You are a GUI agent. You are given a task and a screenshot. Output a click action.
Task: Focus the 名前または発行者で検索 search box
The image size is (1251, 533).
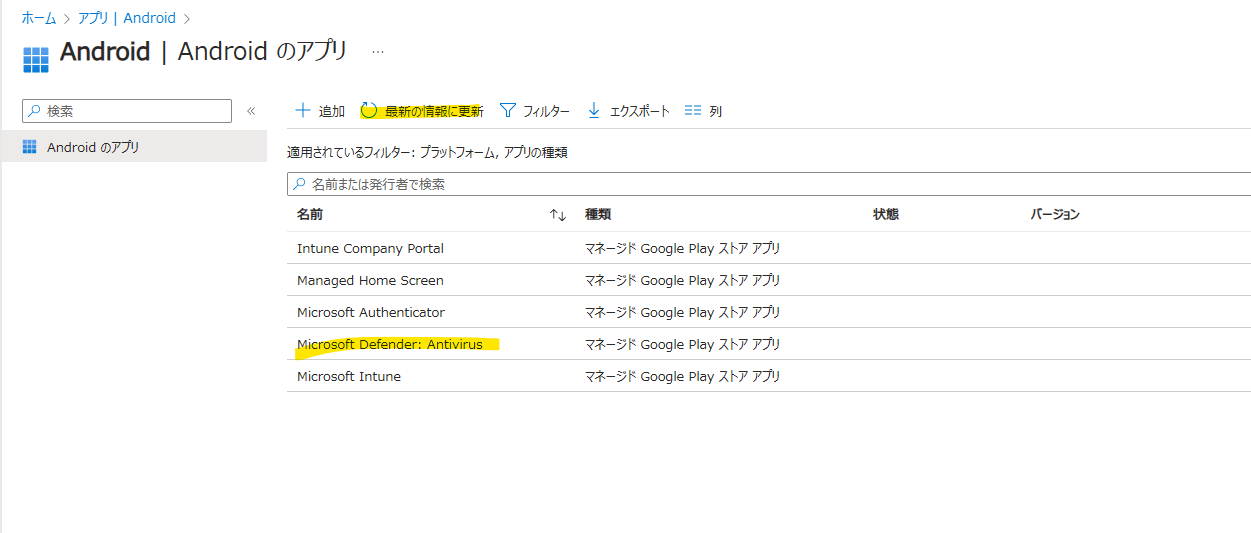(768, 184)
